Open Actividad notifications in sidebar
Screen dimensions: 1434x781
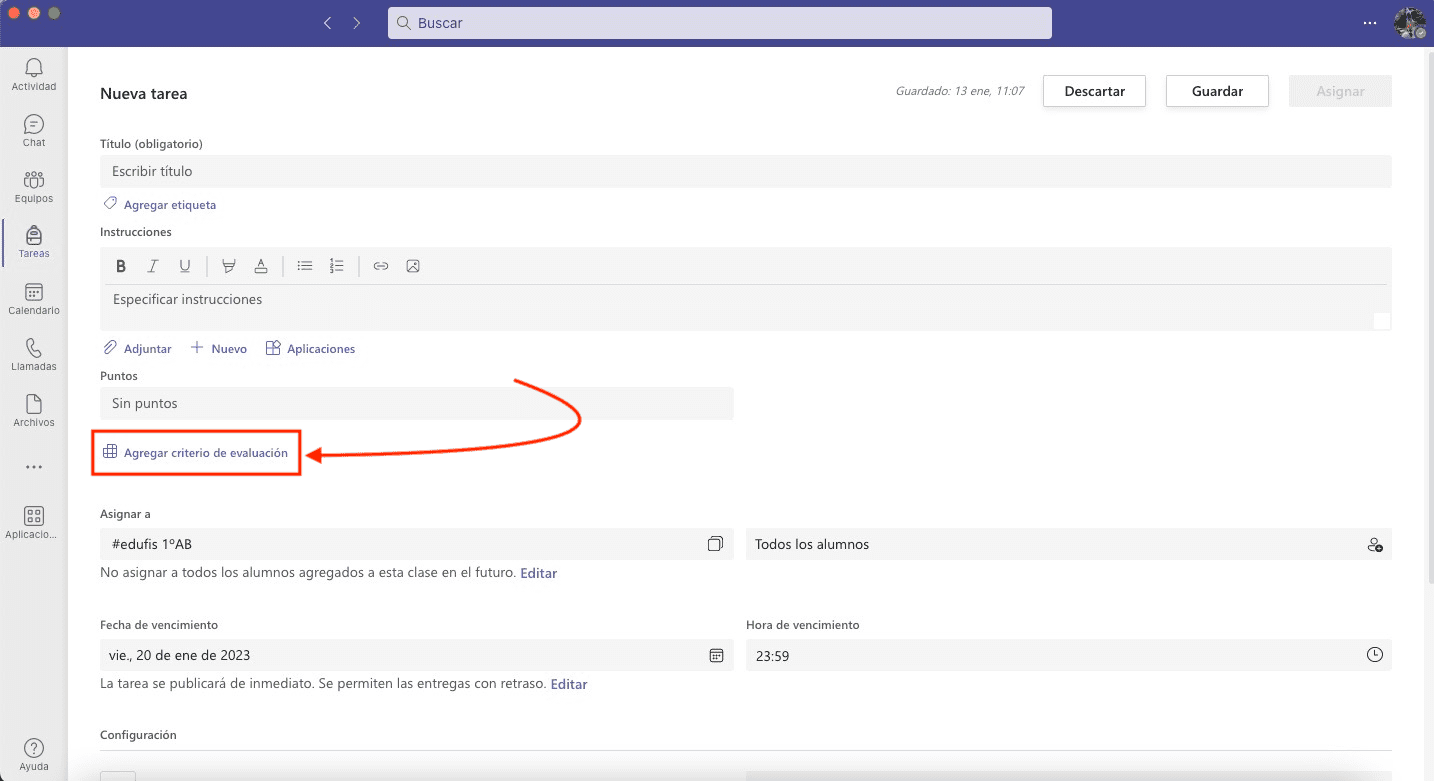(34, 74)
